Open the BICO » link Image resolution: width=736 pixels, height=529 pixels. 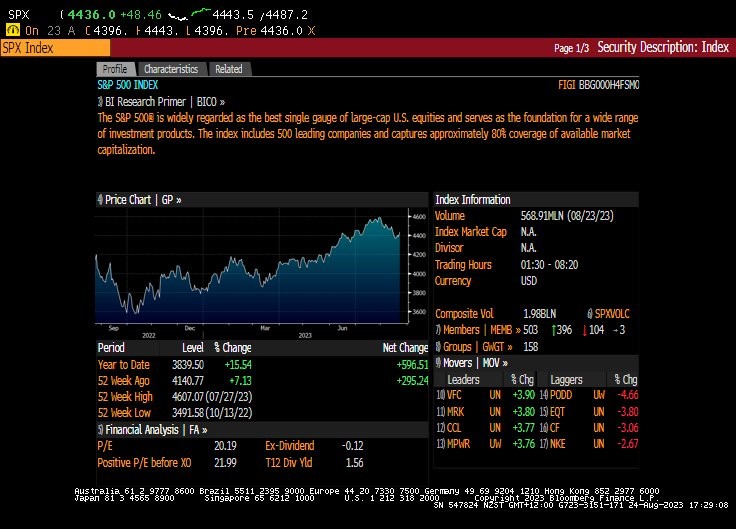[211, 102]
